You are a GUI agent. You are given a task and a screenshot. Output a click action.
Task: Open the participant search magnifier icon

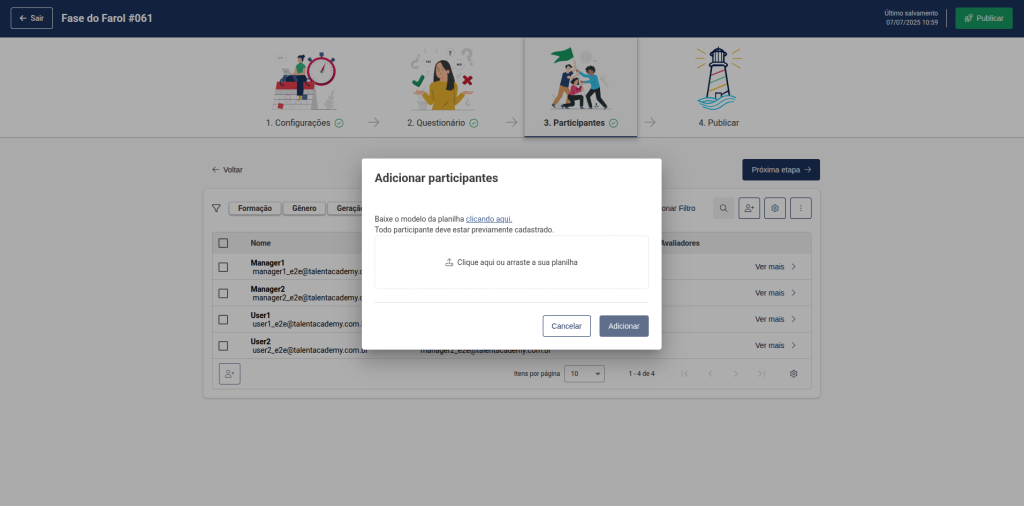tap(722, 208)
